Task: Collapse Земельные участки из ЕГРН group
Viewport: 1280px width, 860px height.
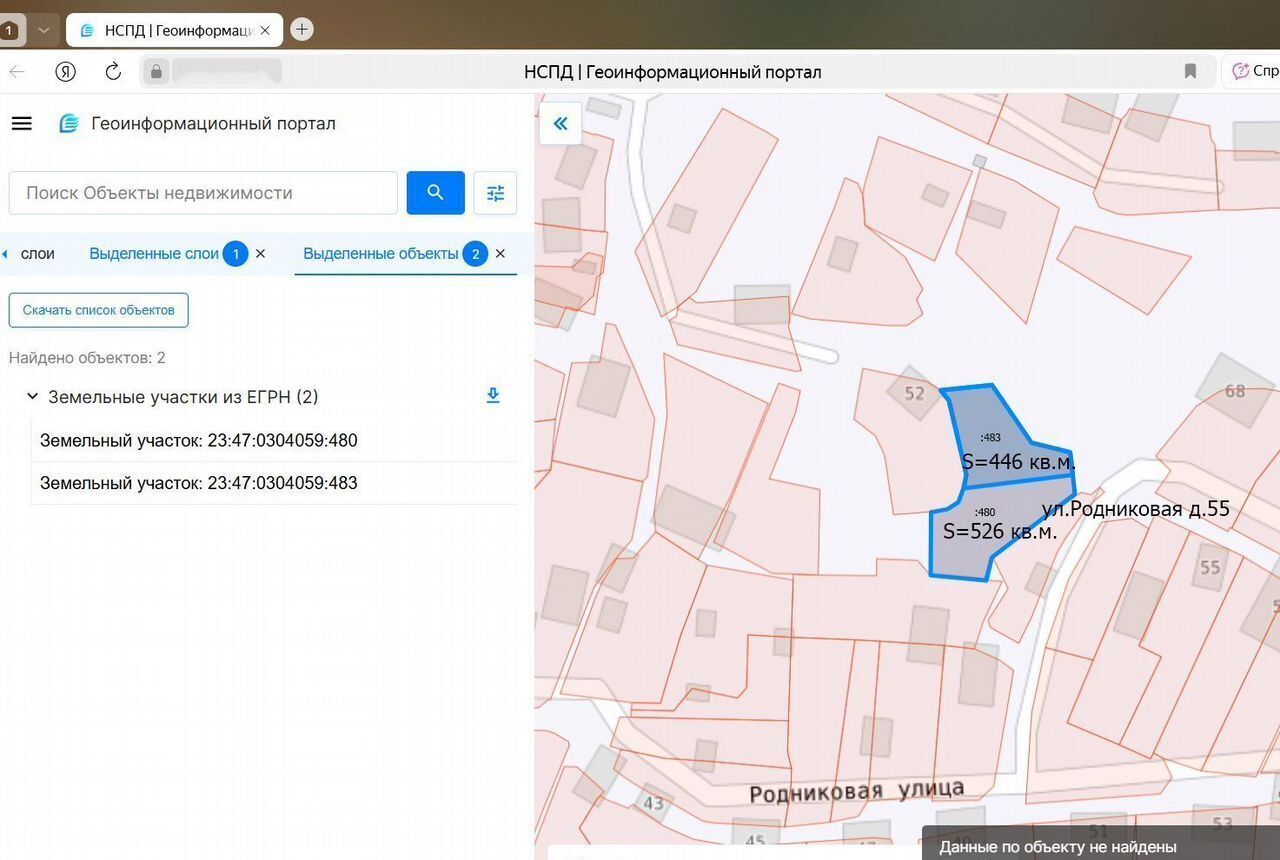Action: [x=32, y=397]
